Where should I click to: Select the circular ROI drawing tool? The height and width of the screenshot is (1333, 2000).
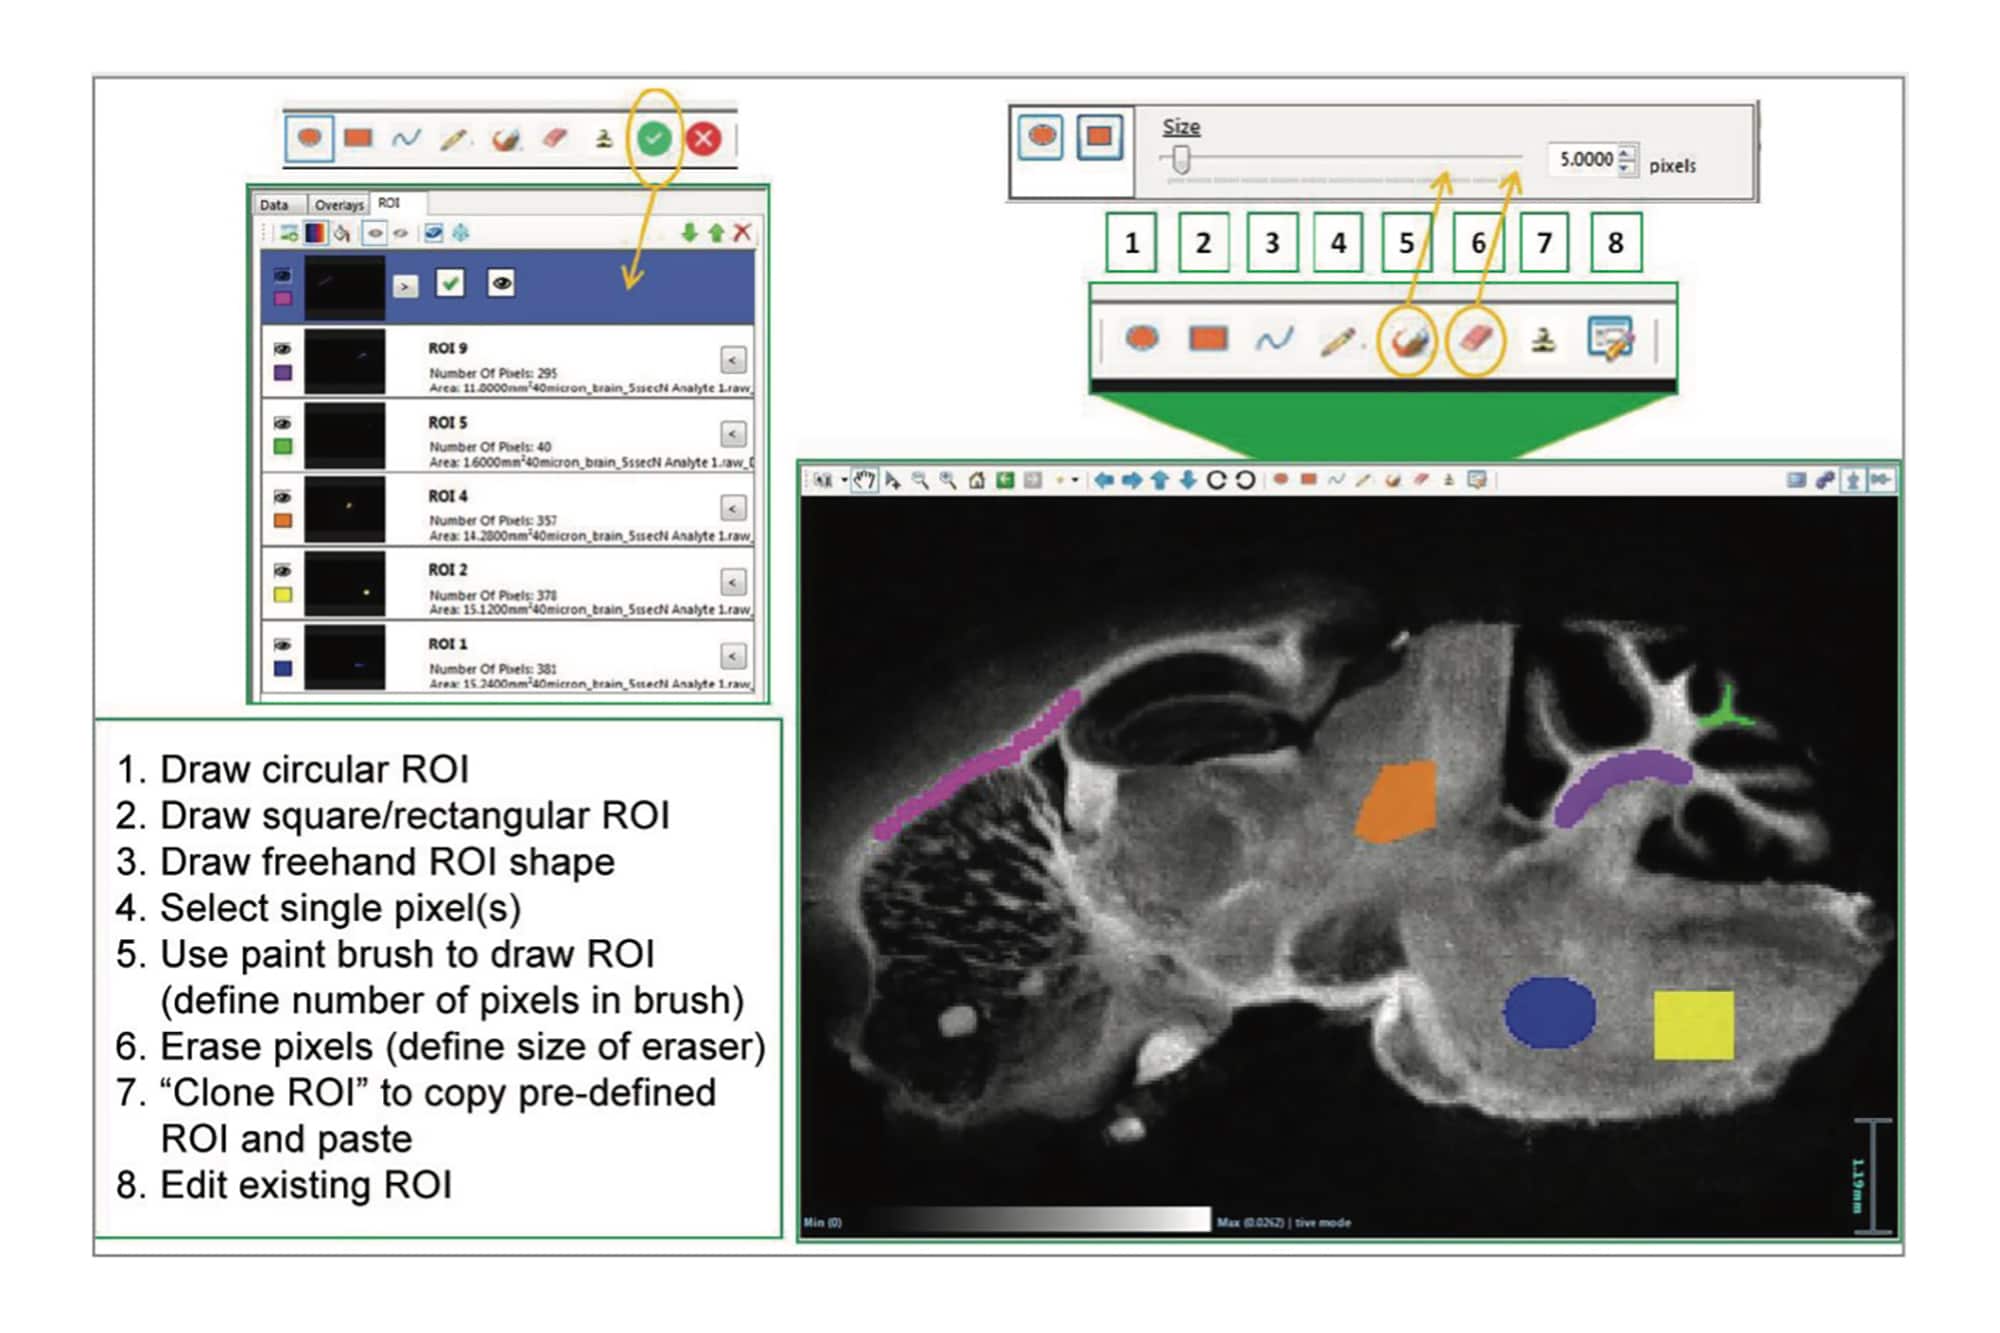click(x=1143, y=338)
